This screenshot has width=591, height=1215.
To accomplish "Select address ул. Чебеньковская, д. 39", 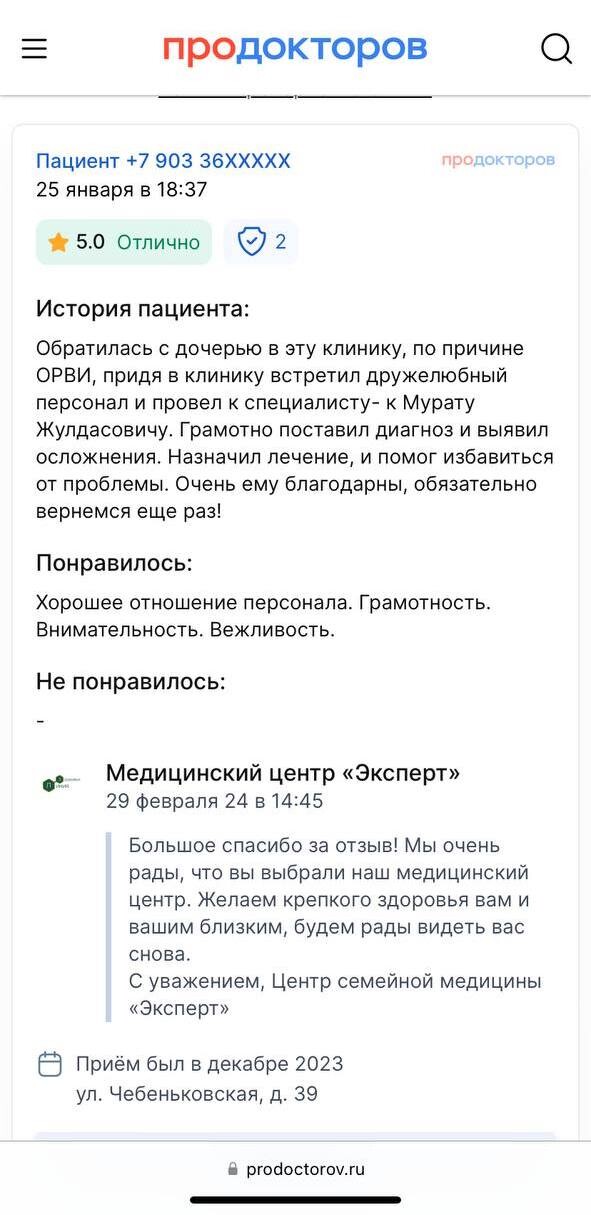I will click(197, 1094).
